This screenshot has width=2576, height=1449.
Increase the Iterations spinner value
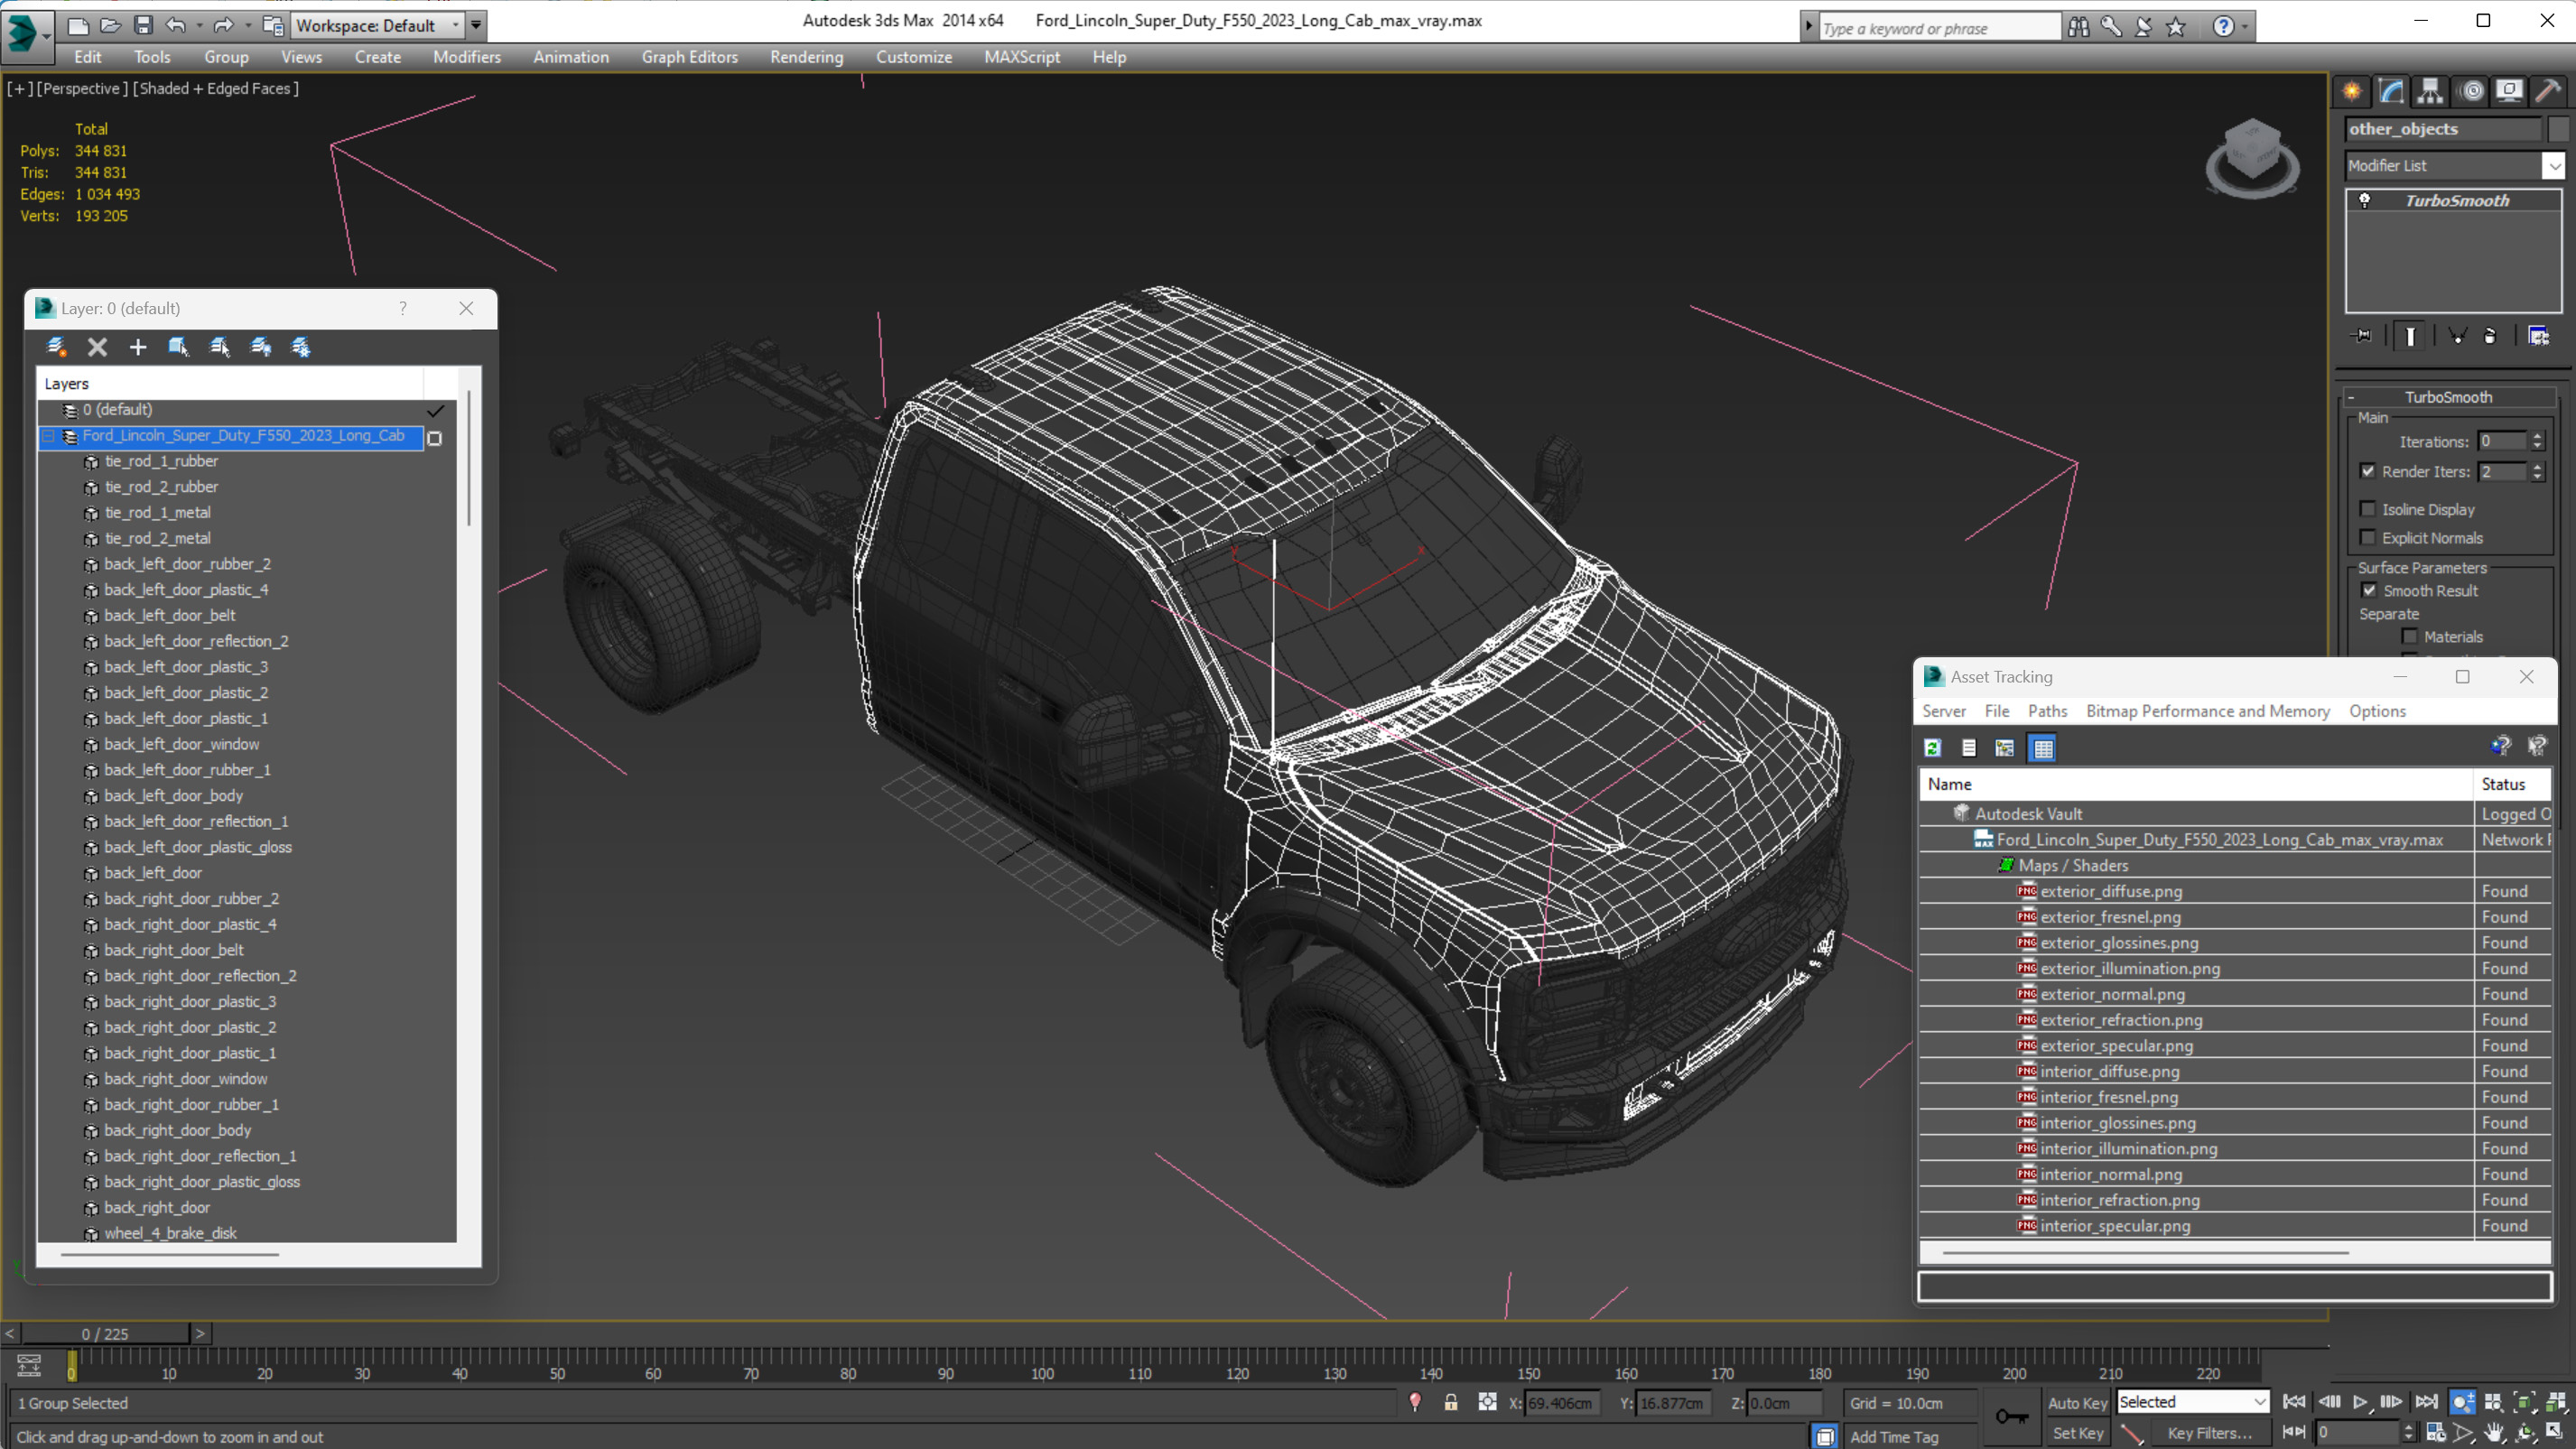[x=2537, y=436]
